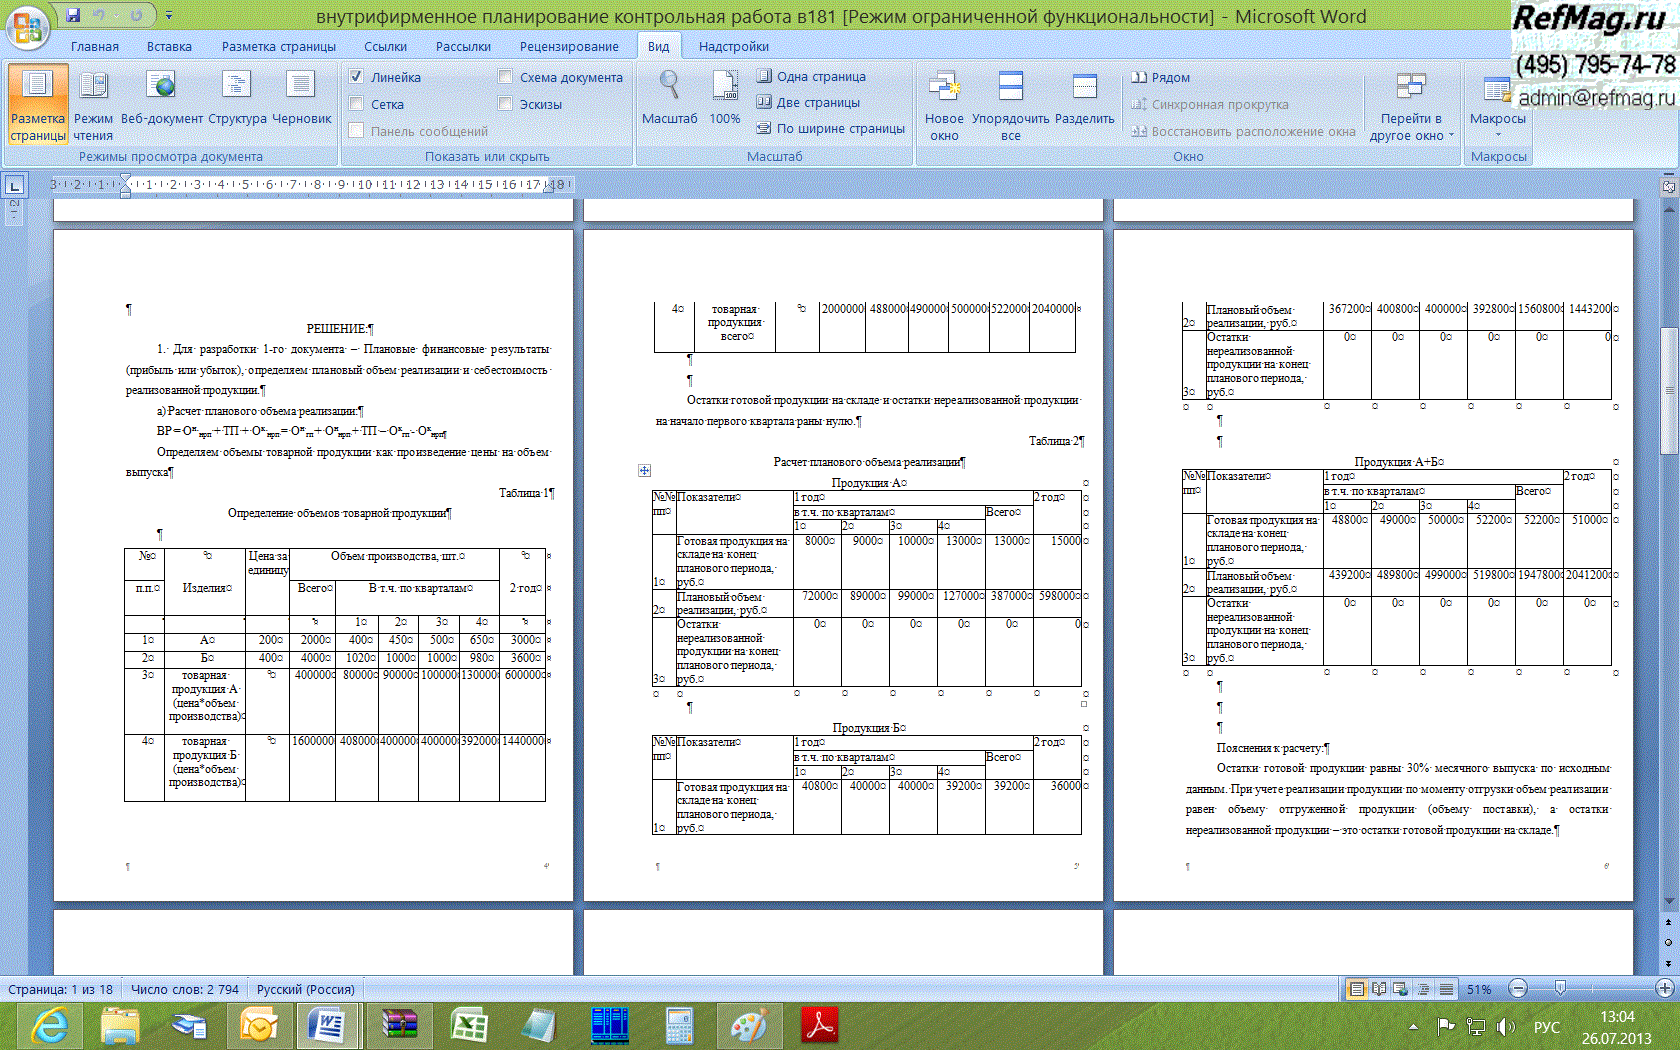Split the window with Разделить

tap(1085, 100)
